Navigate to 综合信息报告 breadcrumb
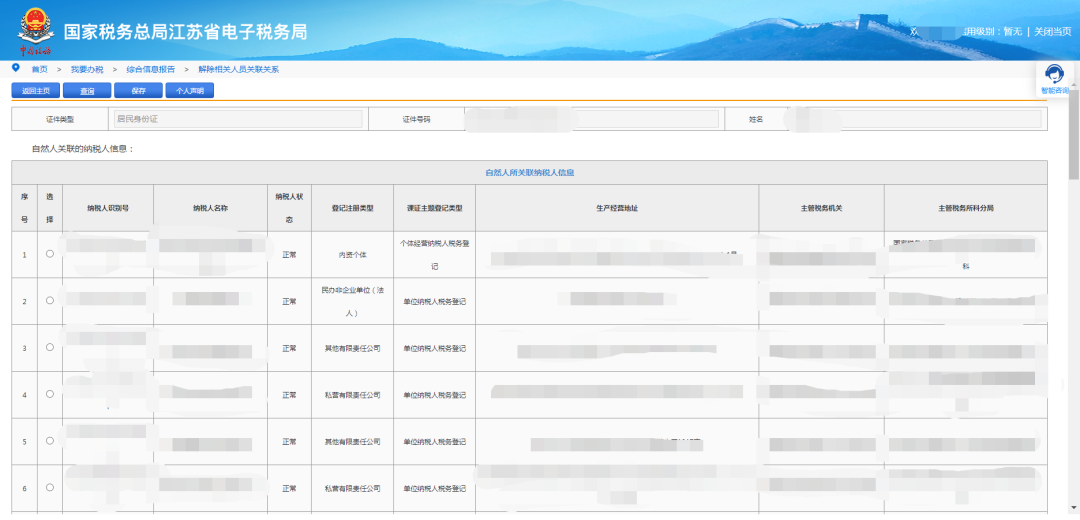Screen dimensions: 1080x520 click(x=150, y=69)
